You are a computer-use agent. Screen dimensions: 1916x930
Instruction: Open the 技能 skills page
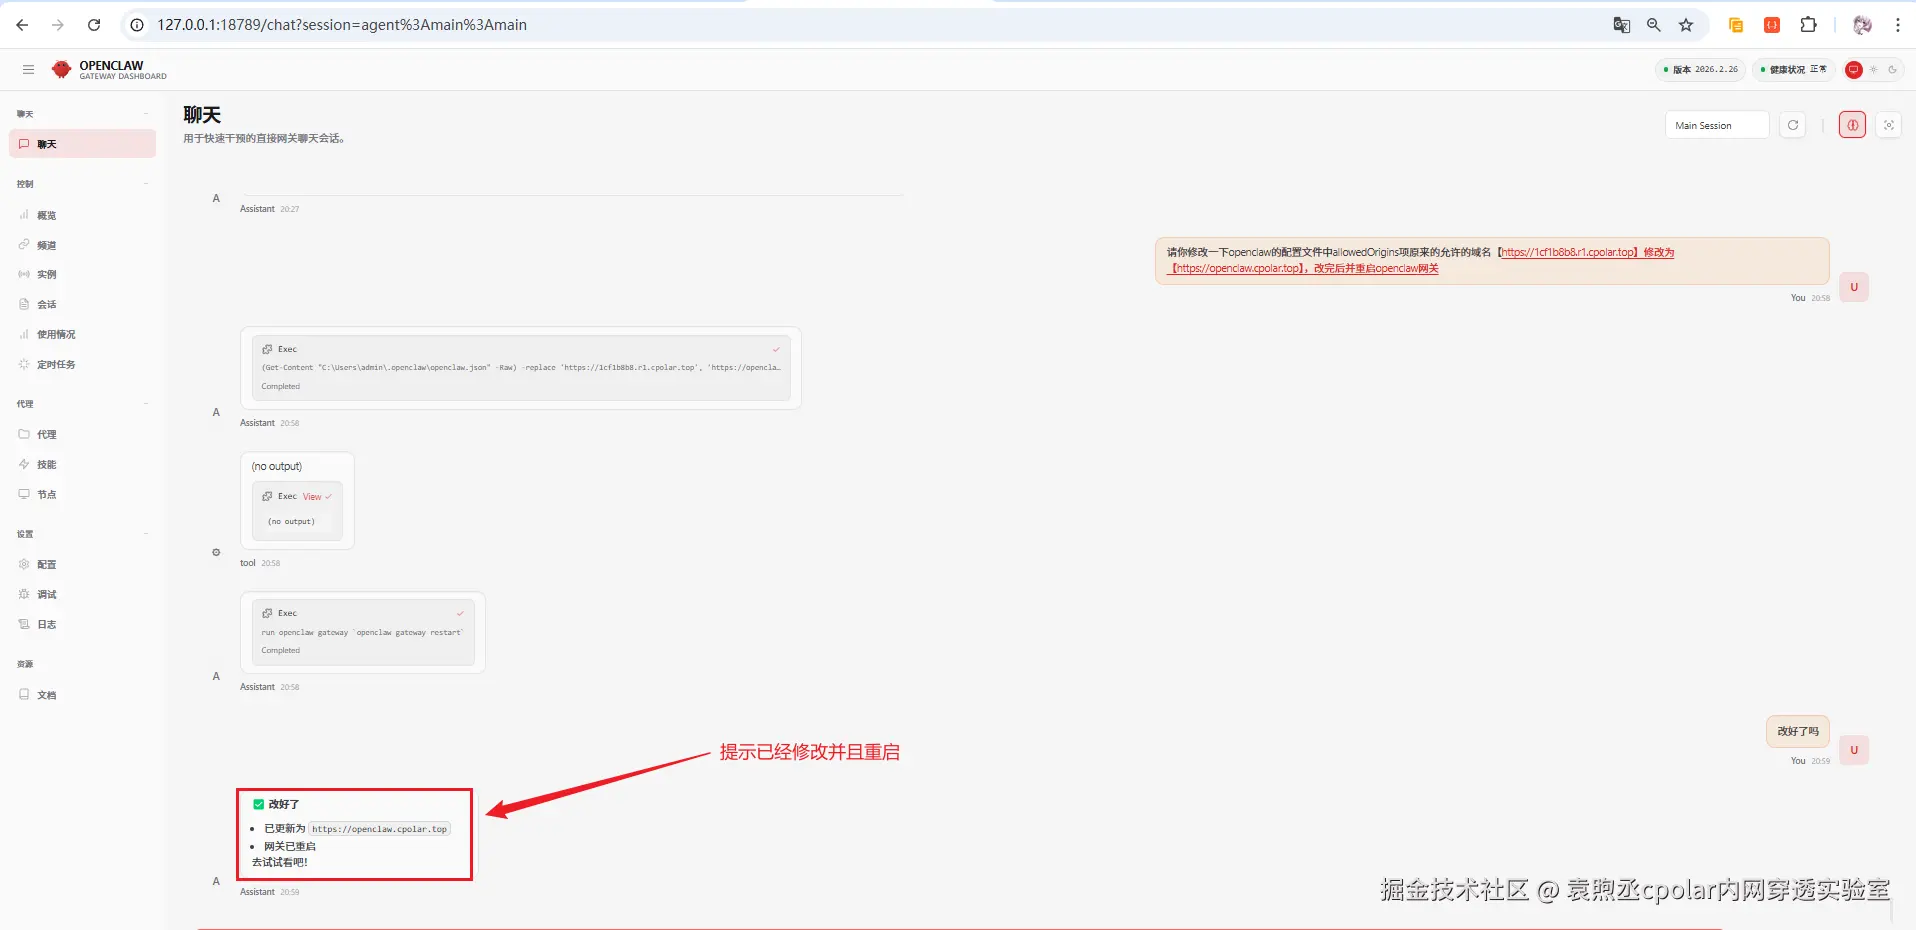pyautogui.click(x=83, y=464)
